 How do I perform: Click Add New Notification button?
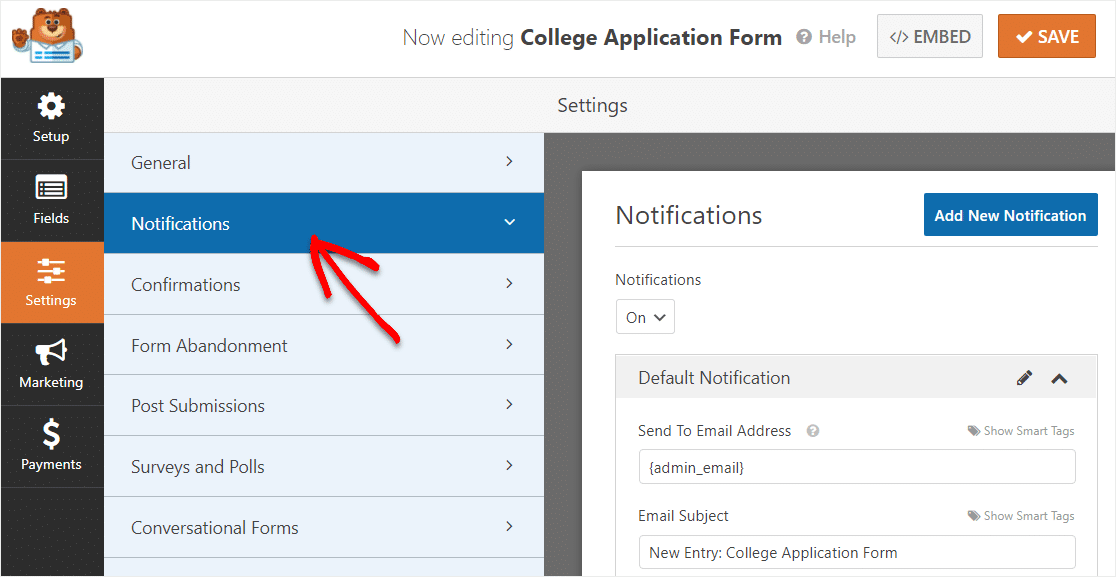(1010, 216)
